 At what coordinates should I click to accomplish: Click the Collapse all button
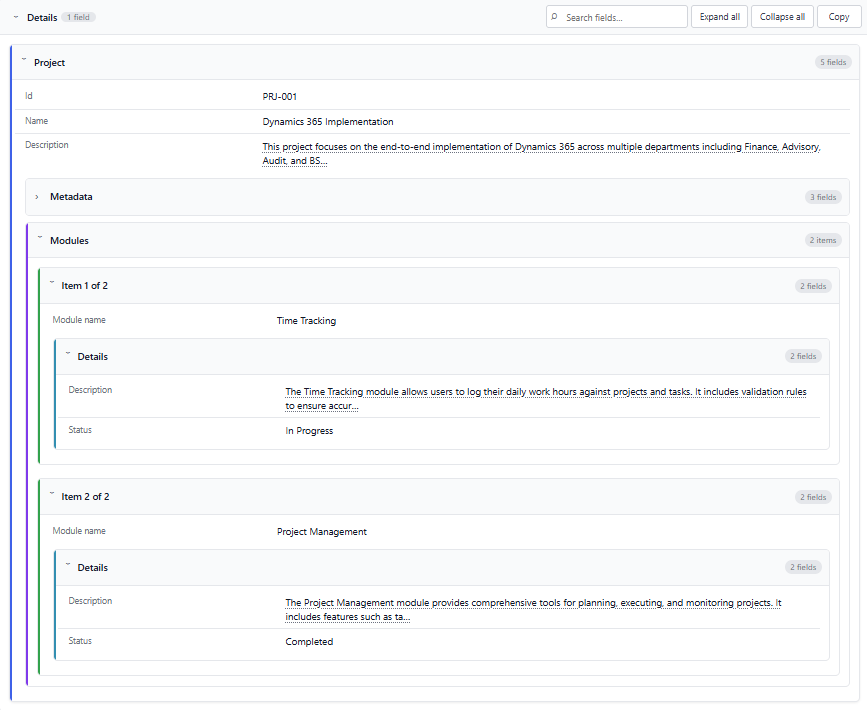[782, 17]
